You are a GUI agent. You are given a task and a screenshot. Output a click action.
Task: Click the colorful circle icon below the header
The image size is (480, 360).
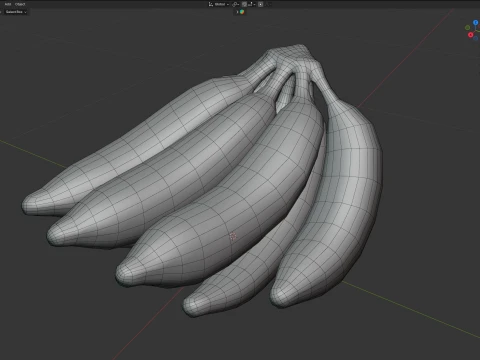(242, 12)
